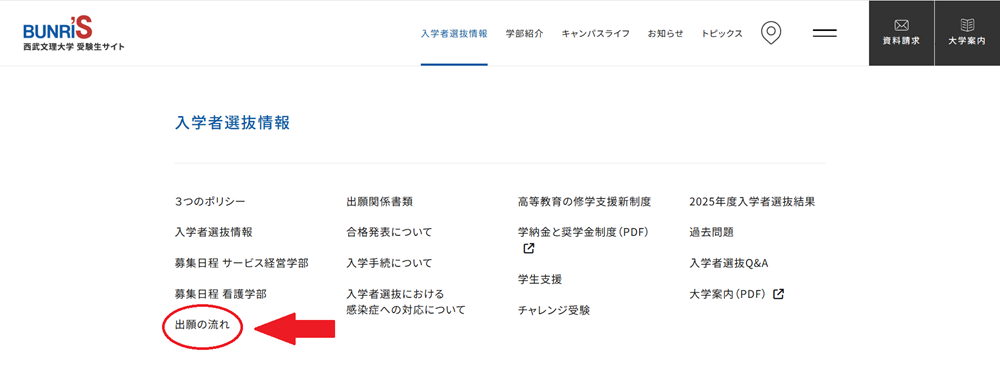This screenshot has width=1000, height=383.
Task: Open the 過去問題 link
Action: (712, 233)
